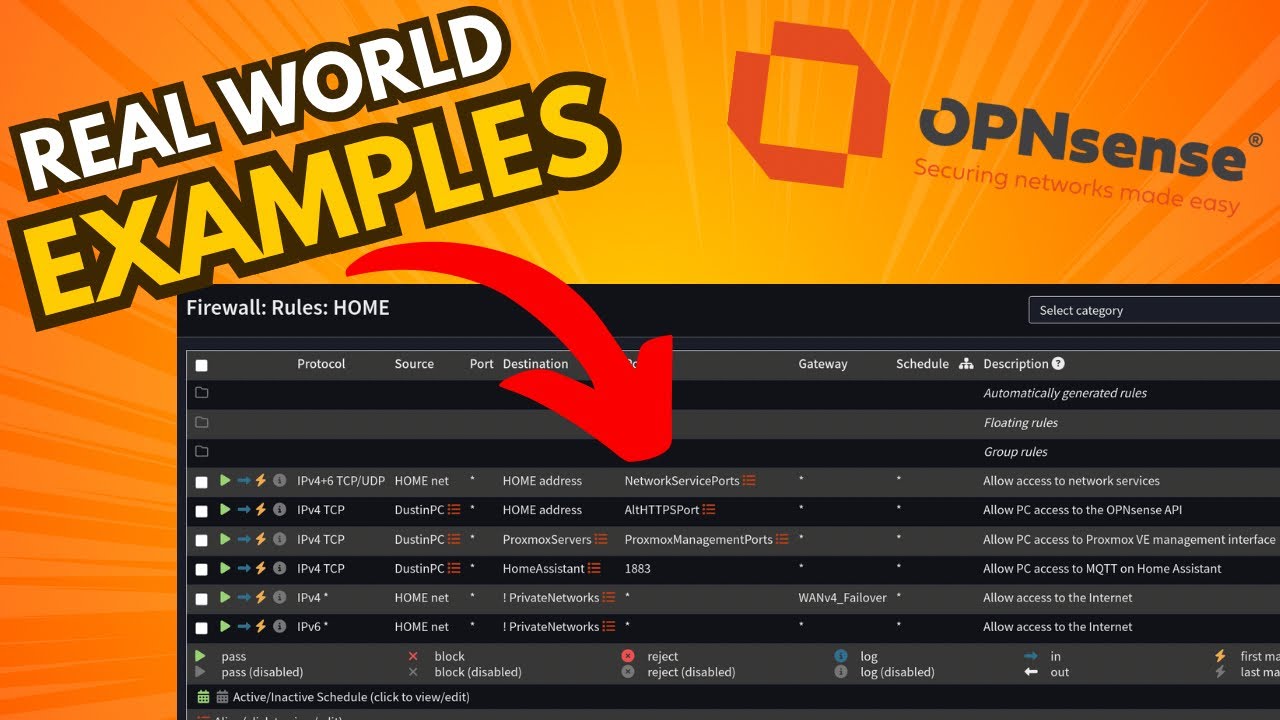This screenshot has height=720, width=1280.
Task: Click the 'Schedule' column header
Action: pyautogui.click(x=922, y=364)
